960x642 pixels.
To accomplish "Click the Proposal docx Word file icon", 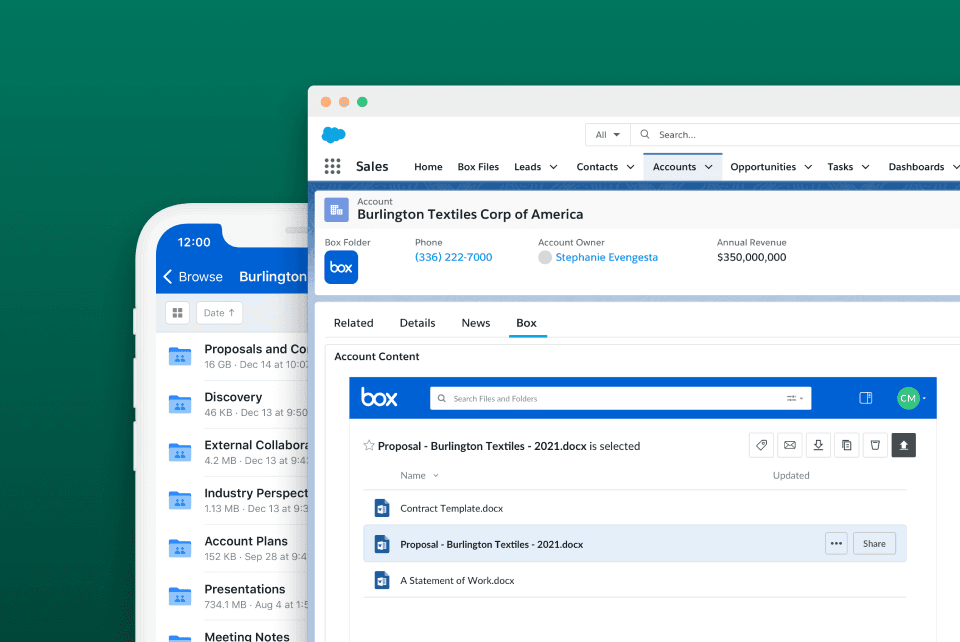I will tap(381, 544).
